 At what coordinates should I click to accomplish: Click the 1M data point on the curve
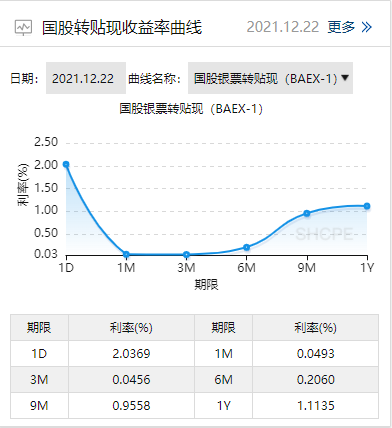point(126,254)
